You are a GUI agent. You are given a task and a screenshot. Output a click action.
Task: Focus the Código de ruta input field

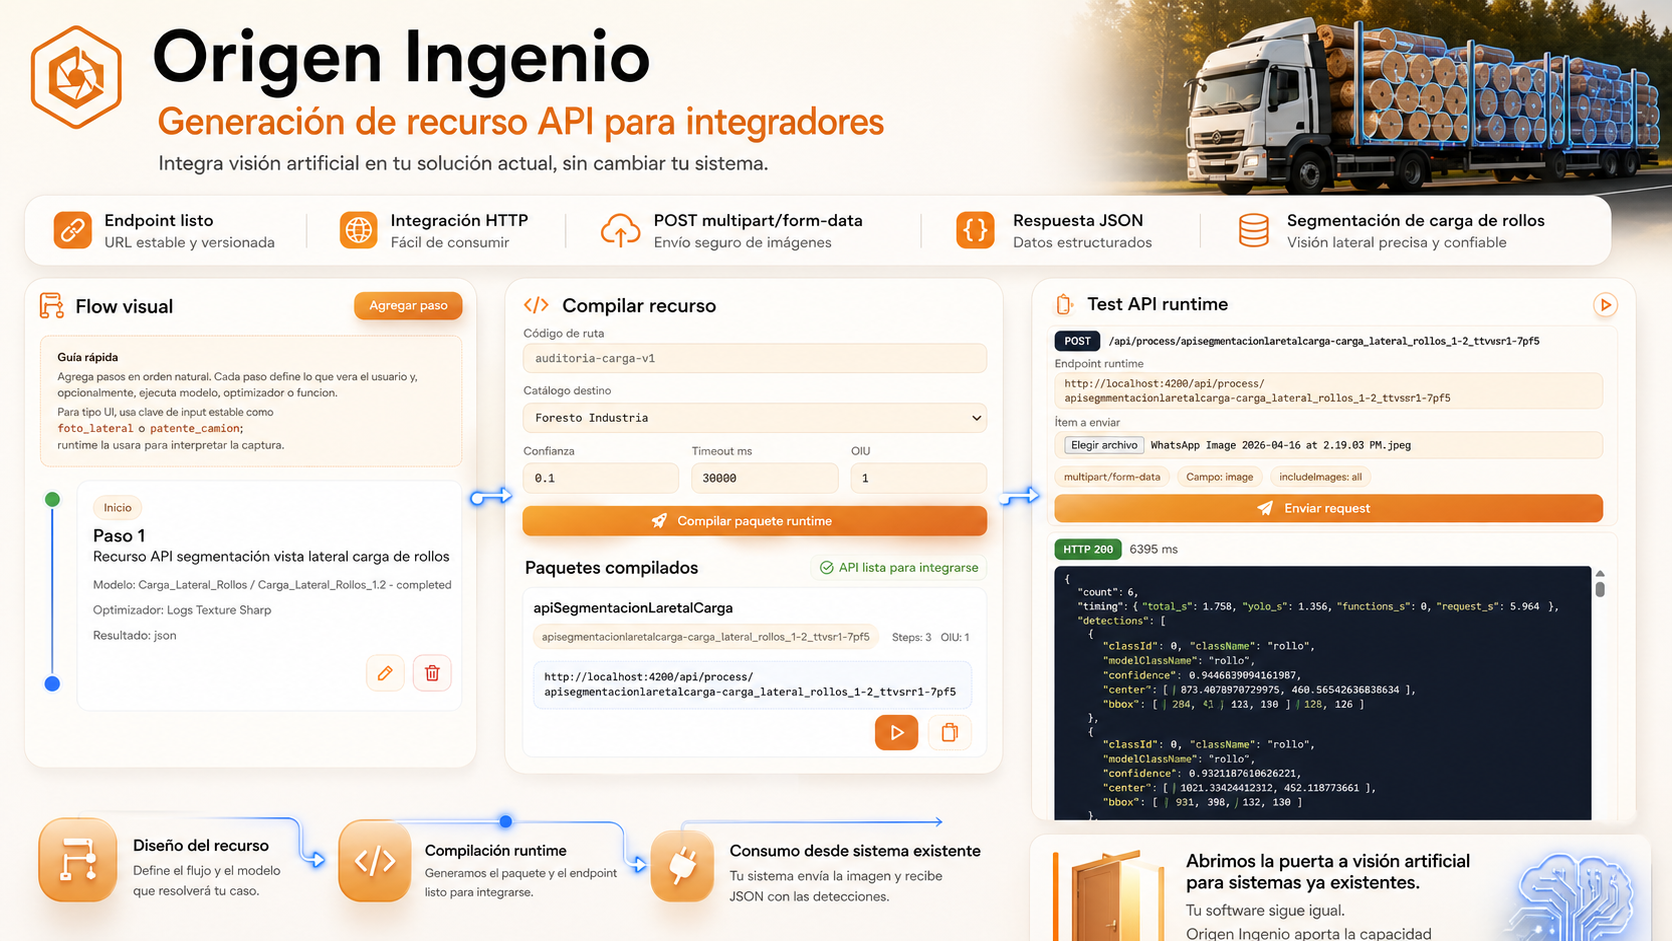click(754, 358)
